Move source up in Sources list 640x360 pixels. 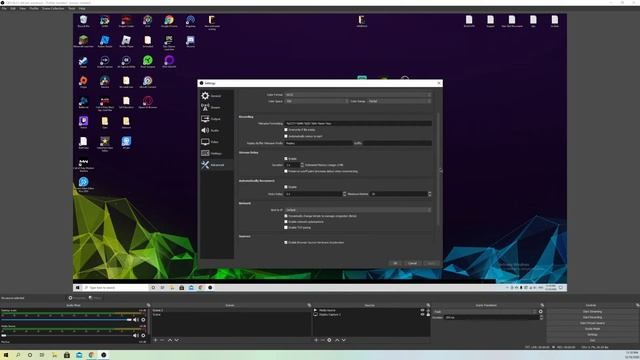pos(337,340)
